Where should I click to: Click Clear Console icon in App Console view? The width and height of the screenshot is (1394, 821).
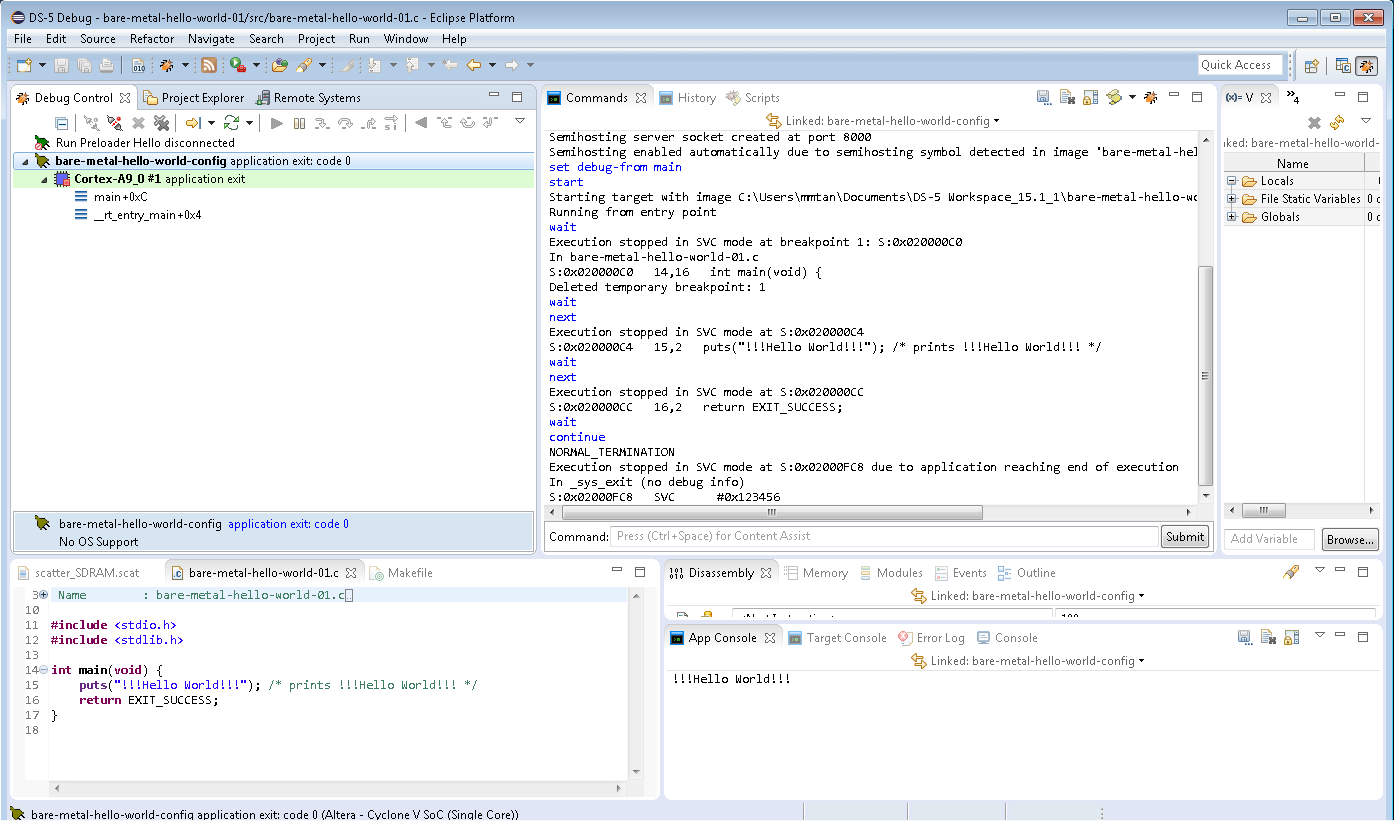coord(1267,638)
